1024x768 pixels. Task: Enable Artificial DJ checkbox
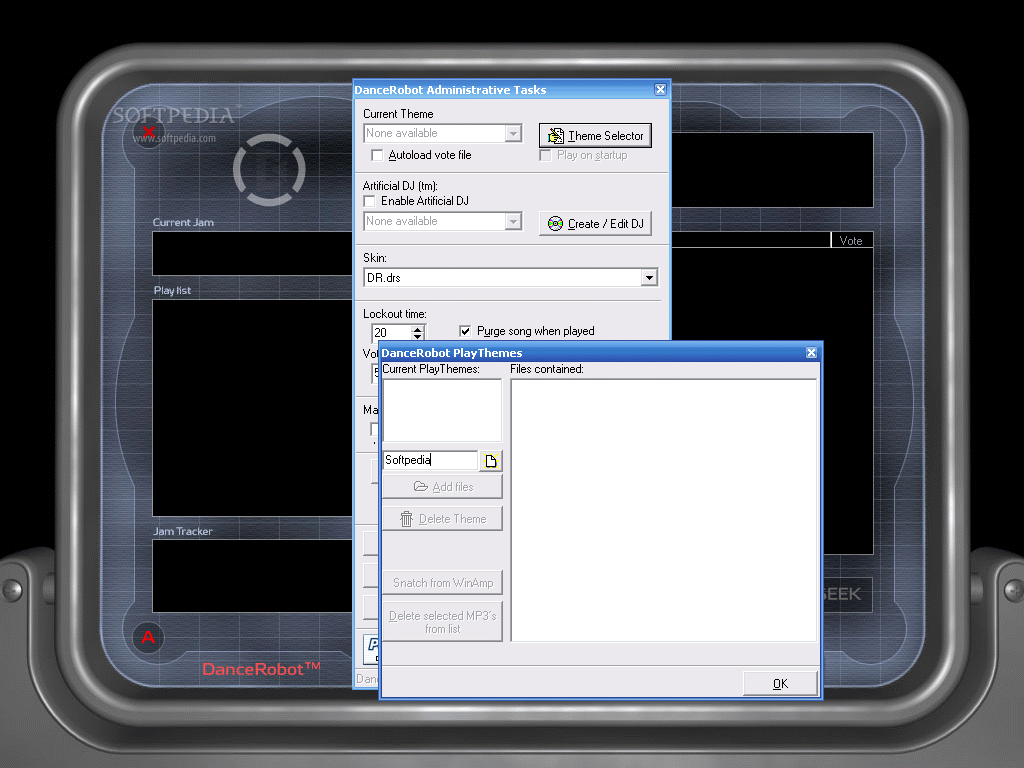pyautogui.click(x=370, y=201)
